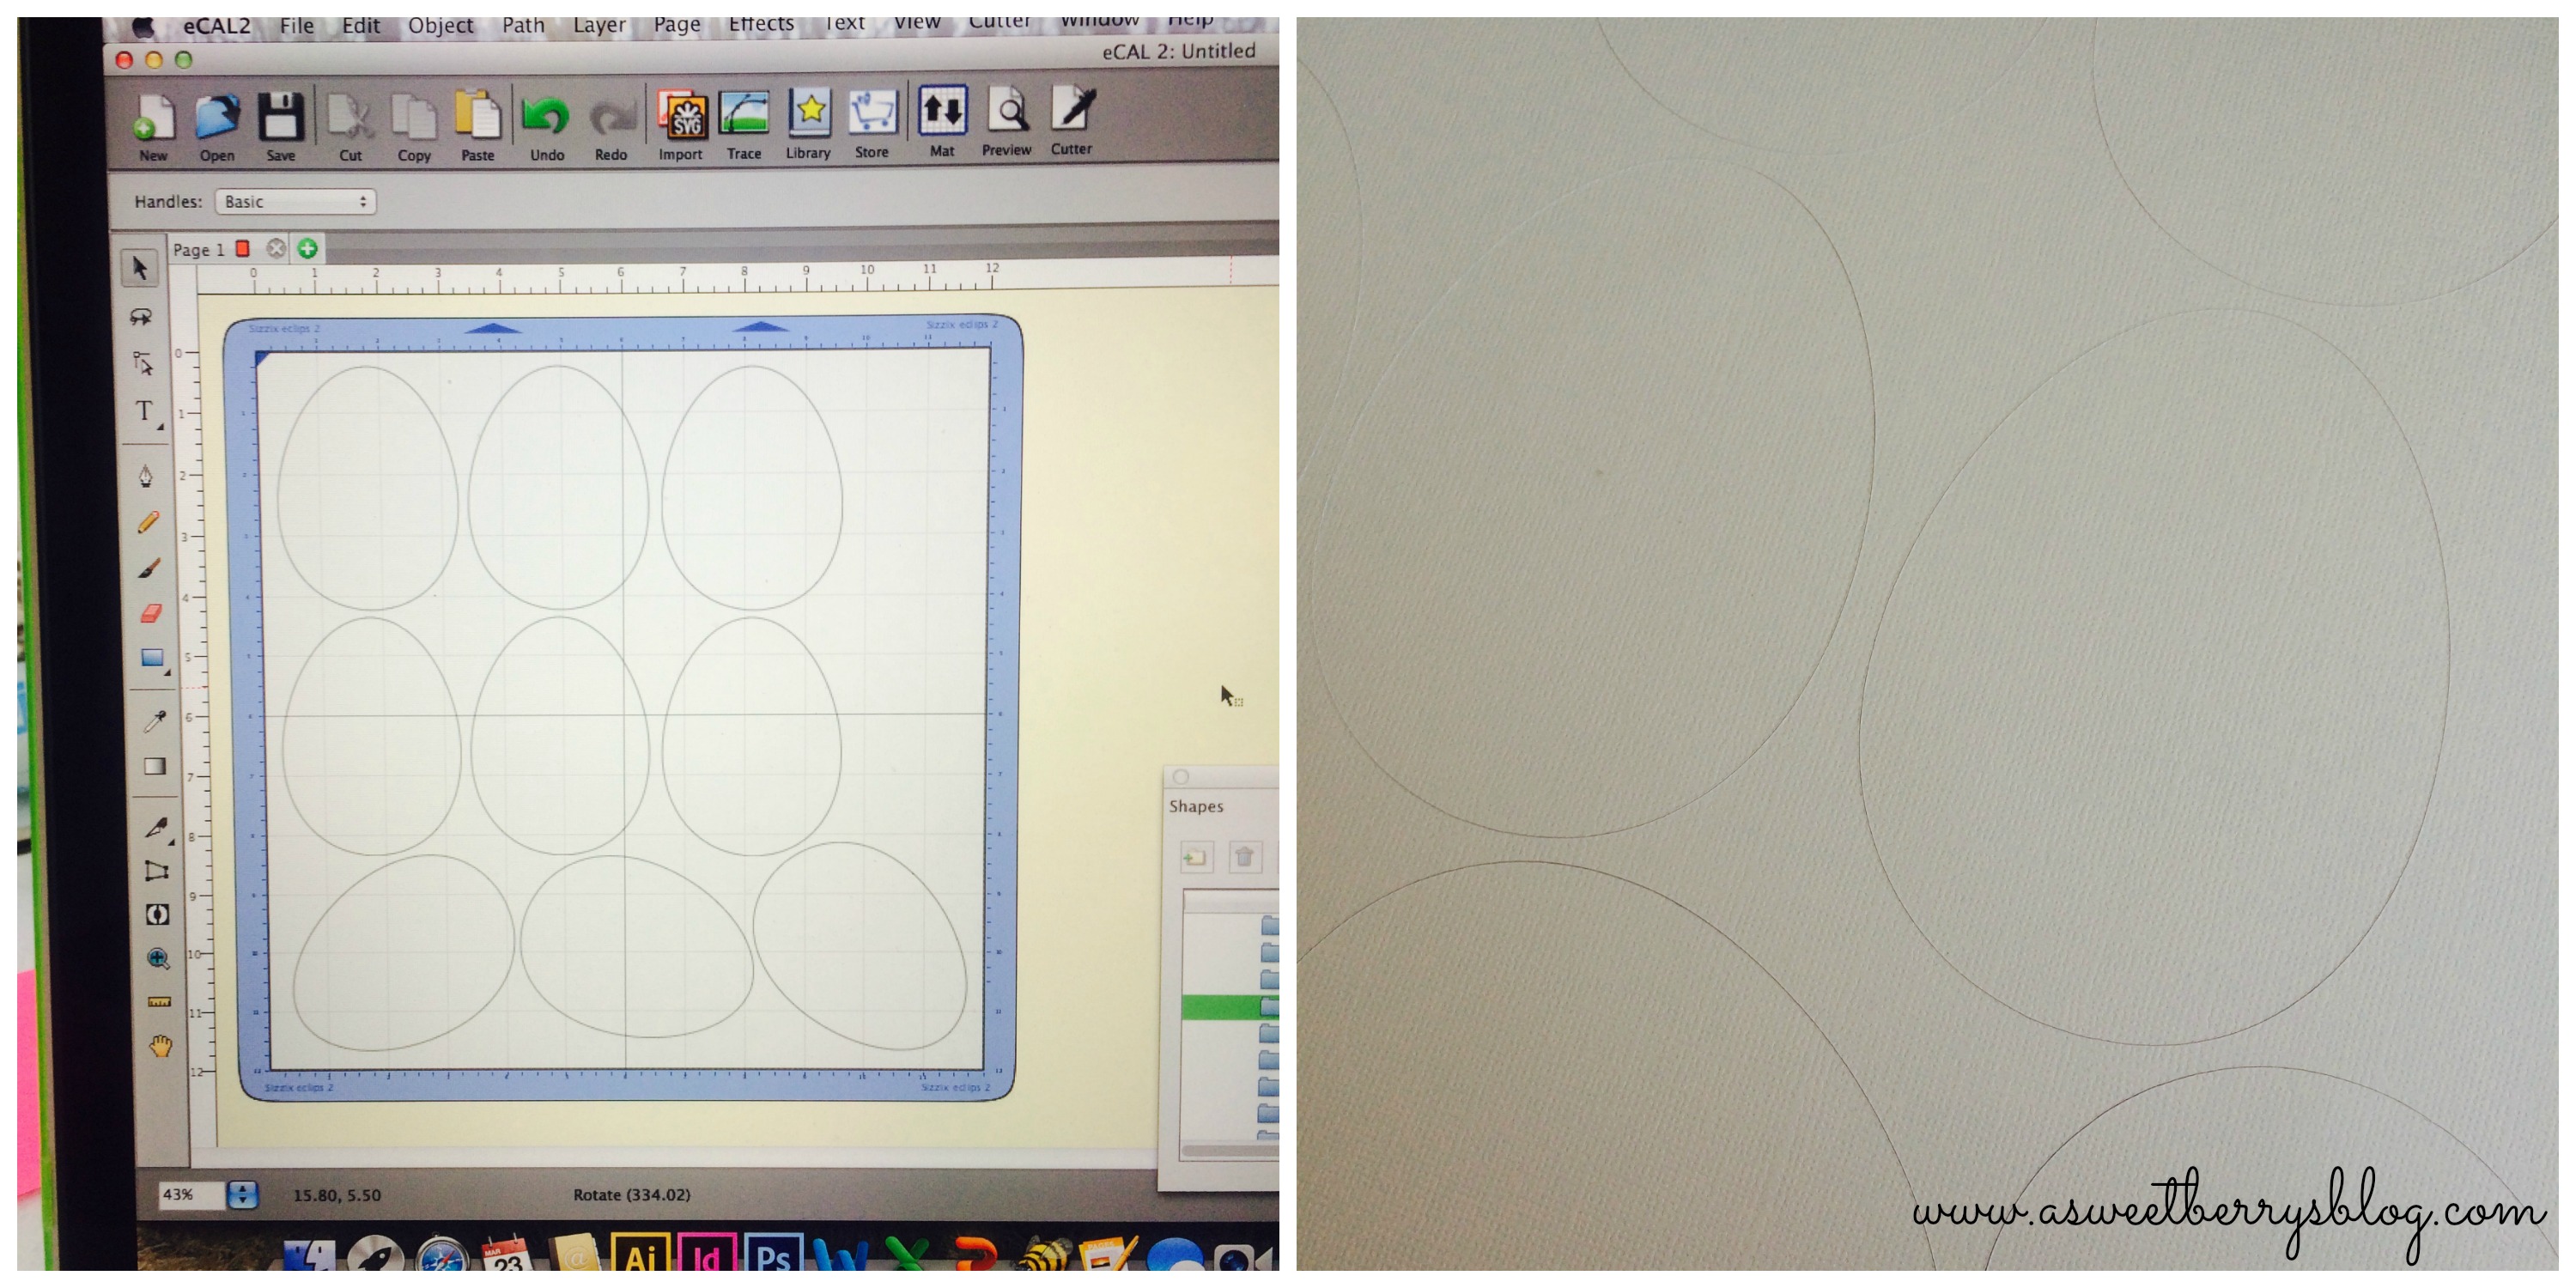Select the Pen drawing tool
2576x1288 pixels.
point(146,475)
